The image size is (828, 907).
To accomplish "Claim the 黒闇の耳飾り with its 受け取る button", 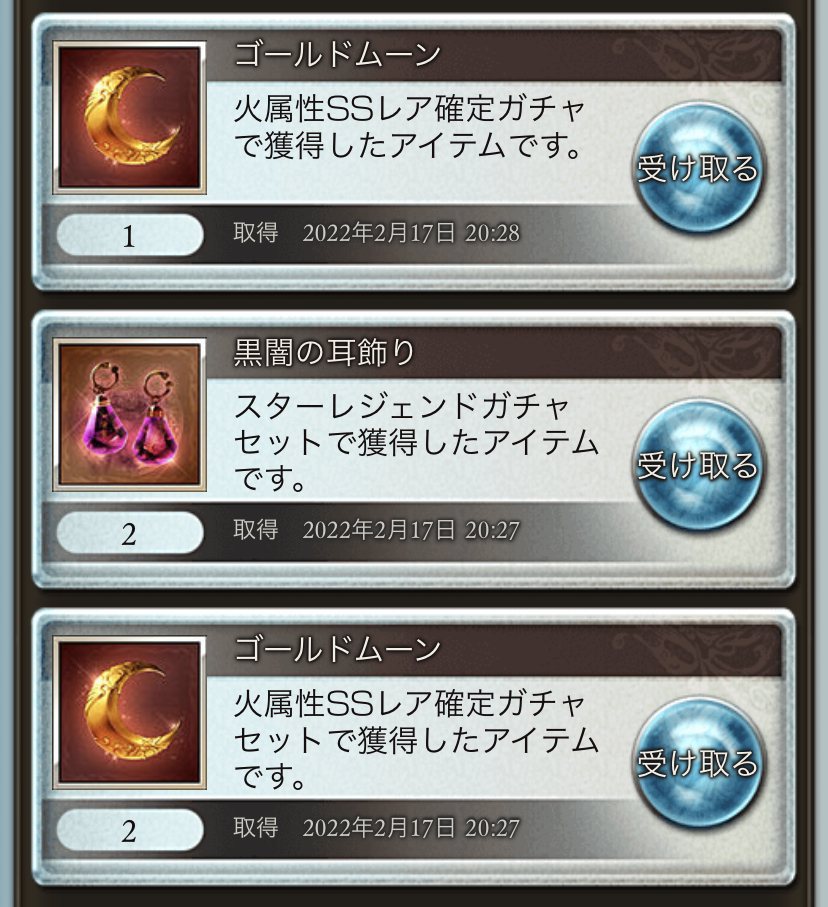I will 698,465.
